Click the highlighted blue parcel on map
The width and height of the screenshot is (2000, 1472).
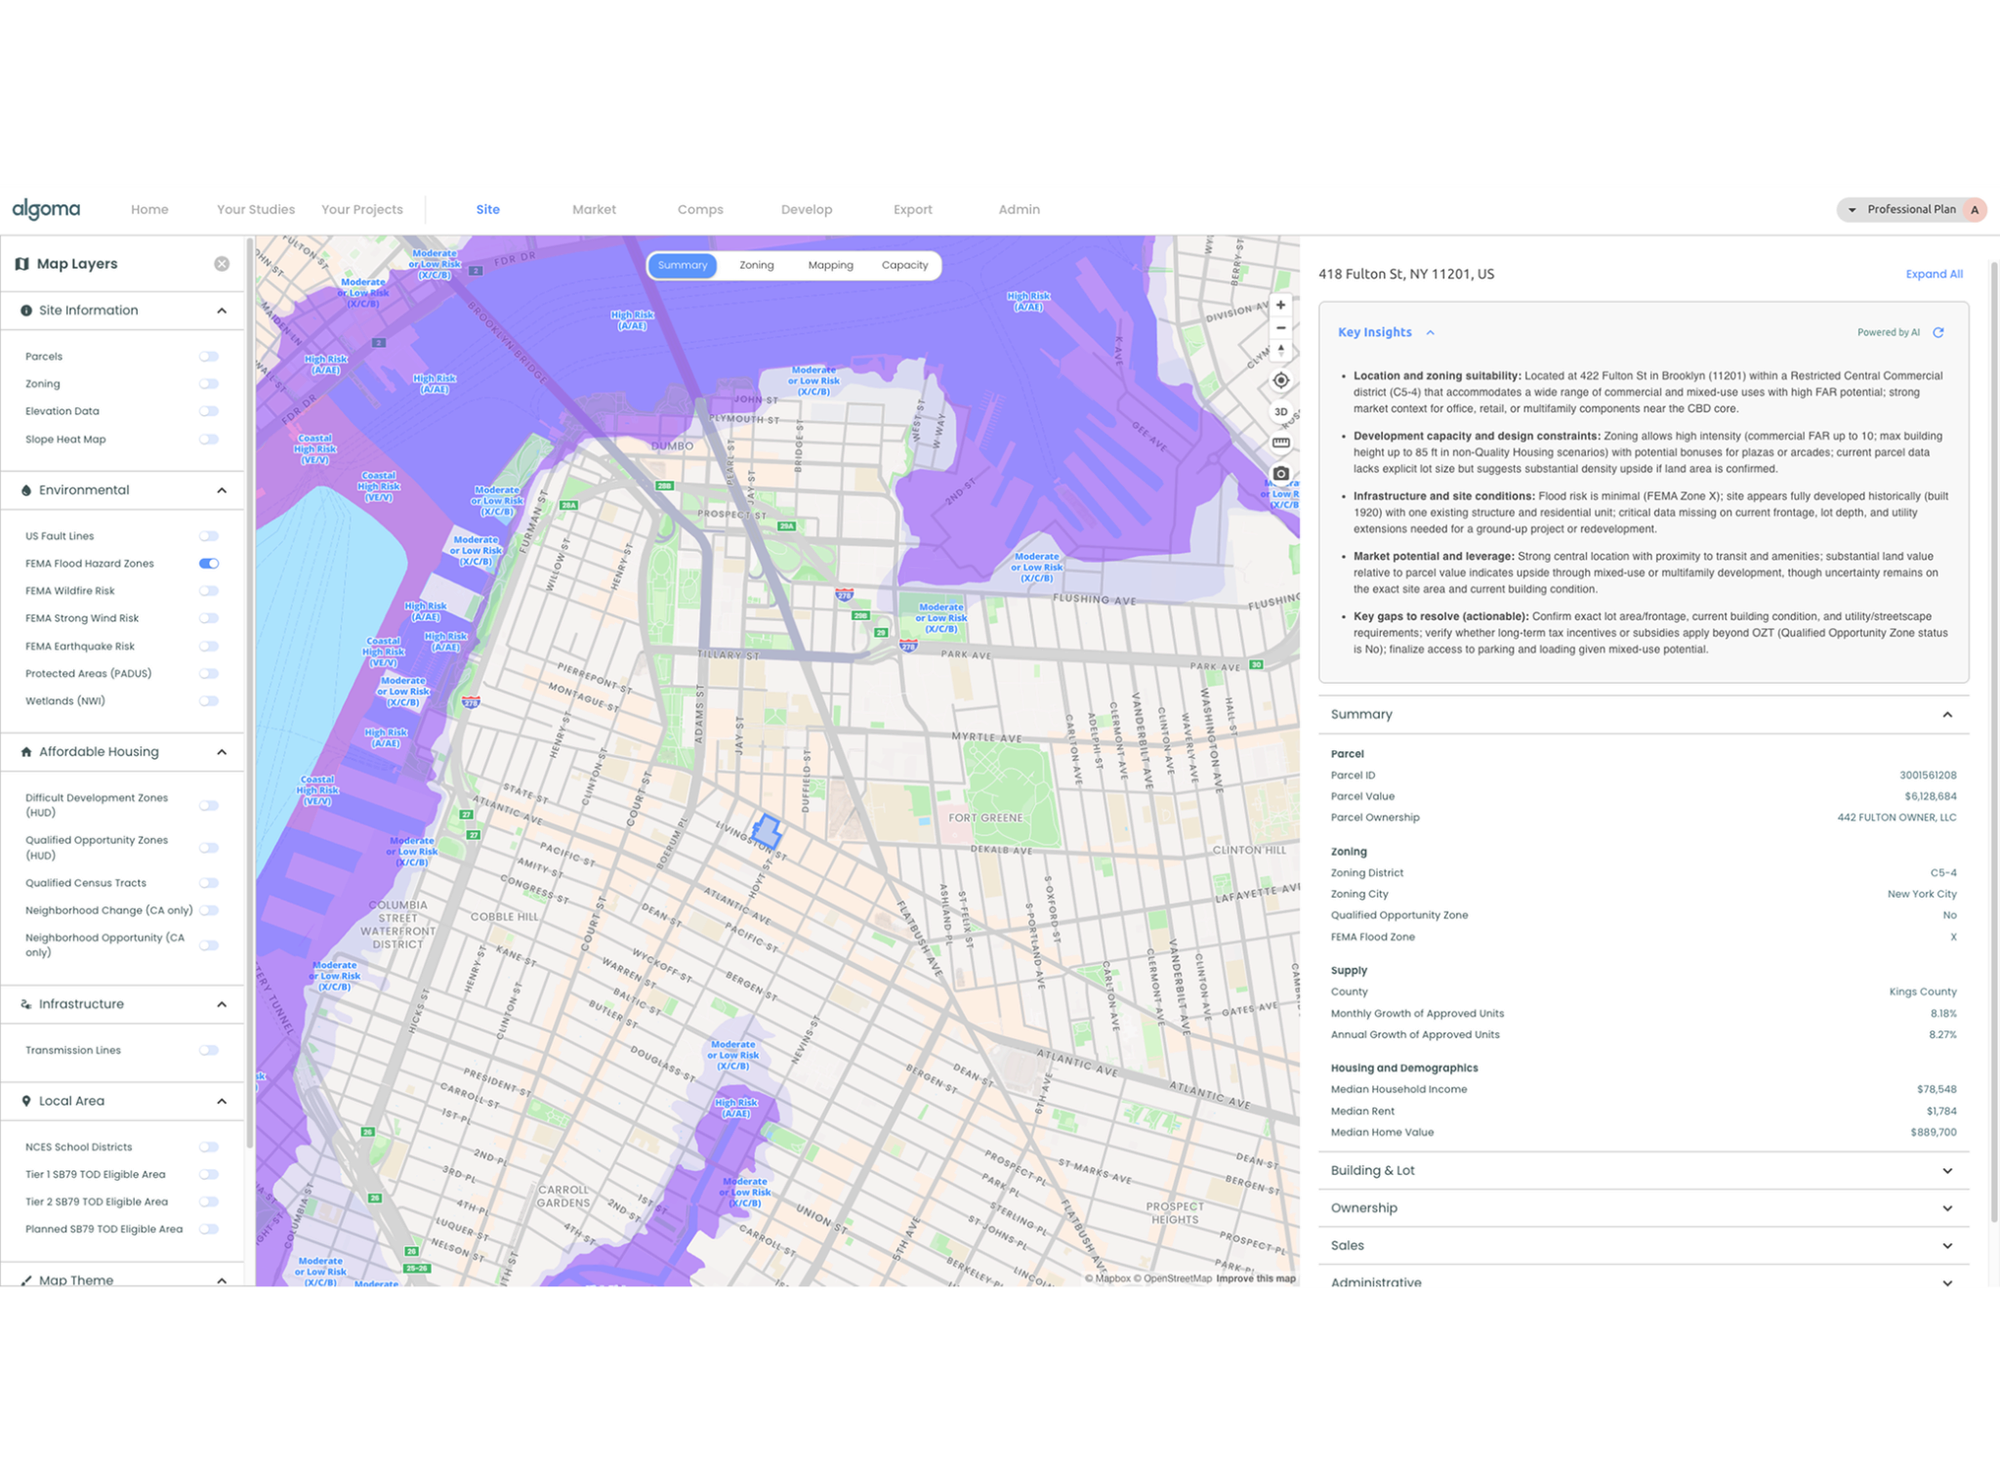pos(767,831)
